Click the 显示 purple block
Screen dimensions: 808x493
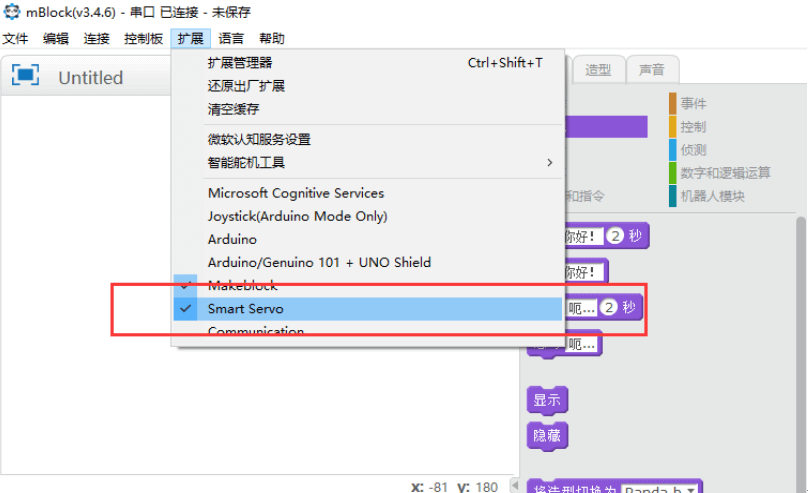point(547,400)
